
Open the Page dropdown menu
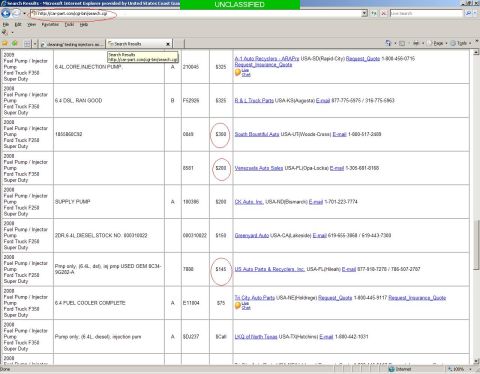[437, 43]
